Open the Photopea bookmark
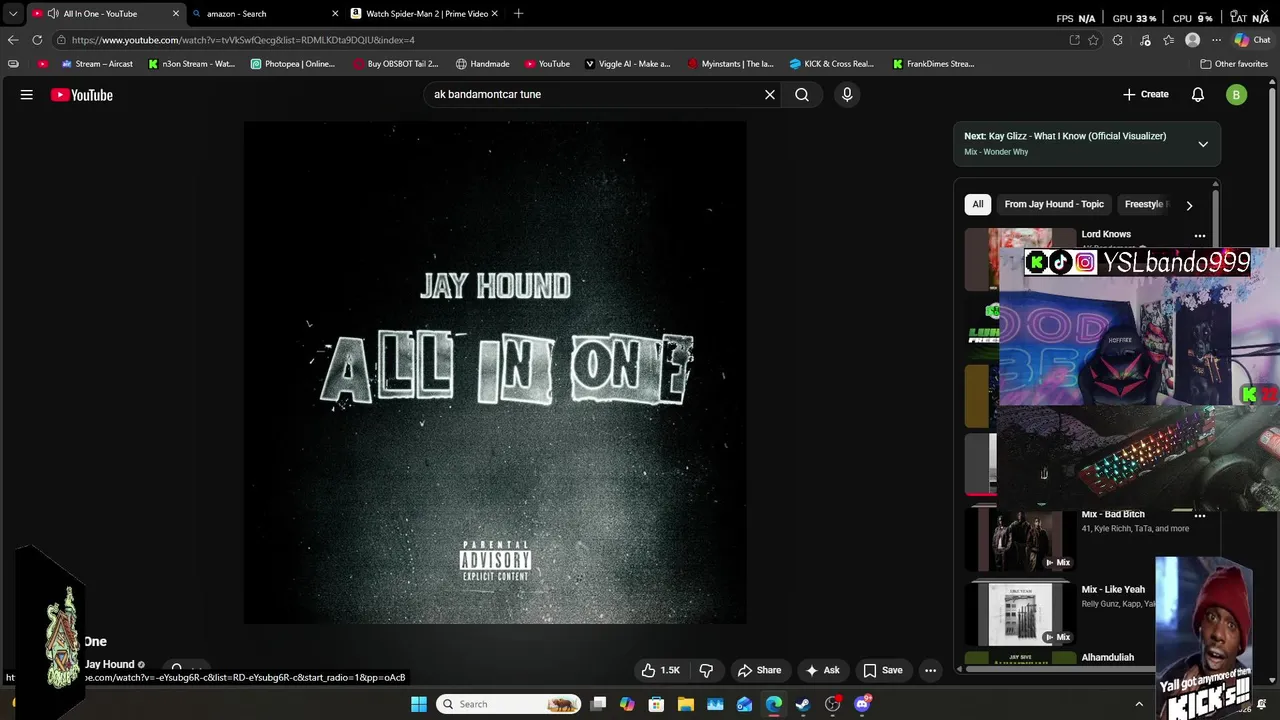Image resolution: width=1280 pixels, height=720 pixels. [x=292, y=64]
